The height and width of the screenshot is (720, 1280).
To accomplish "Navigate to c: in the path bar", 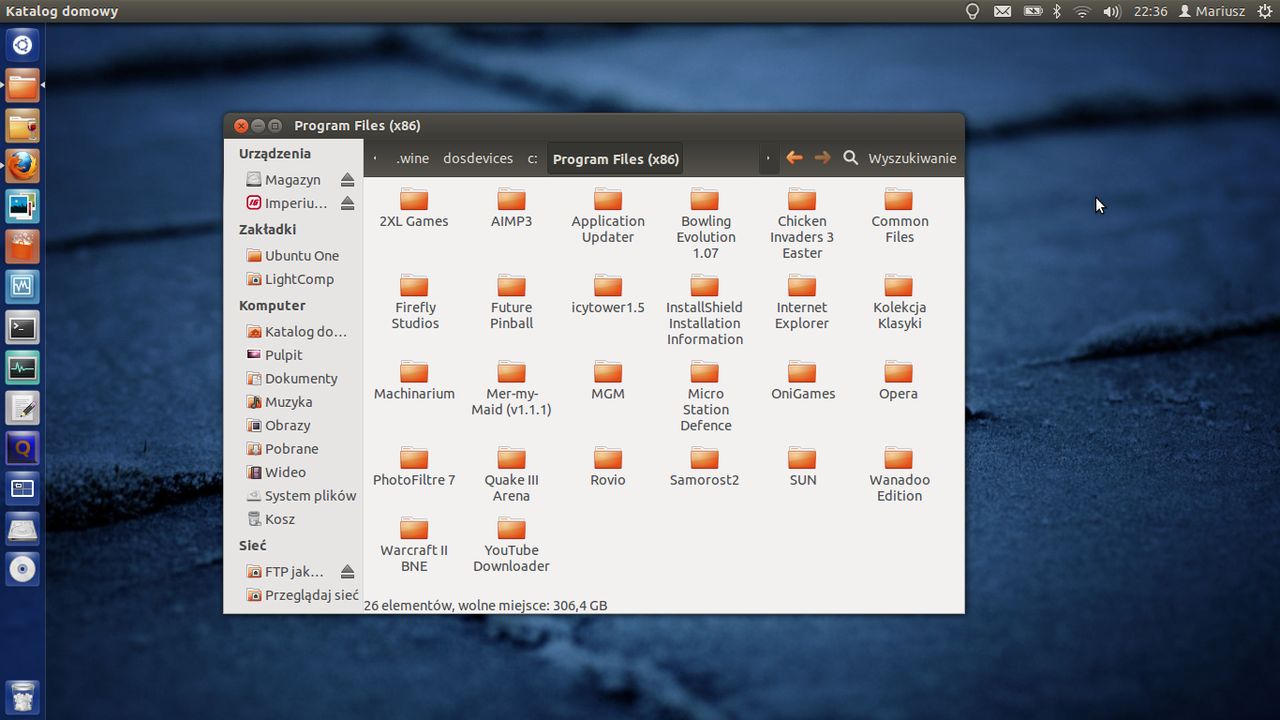I will (x=532, y=158).
